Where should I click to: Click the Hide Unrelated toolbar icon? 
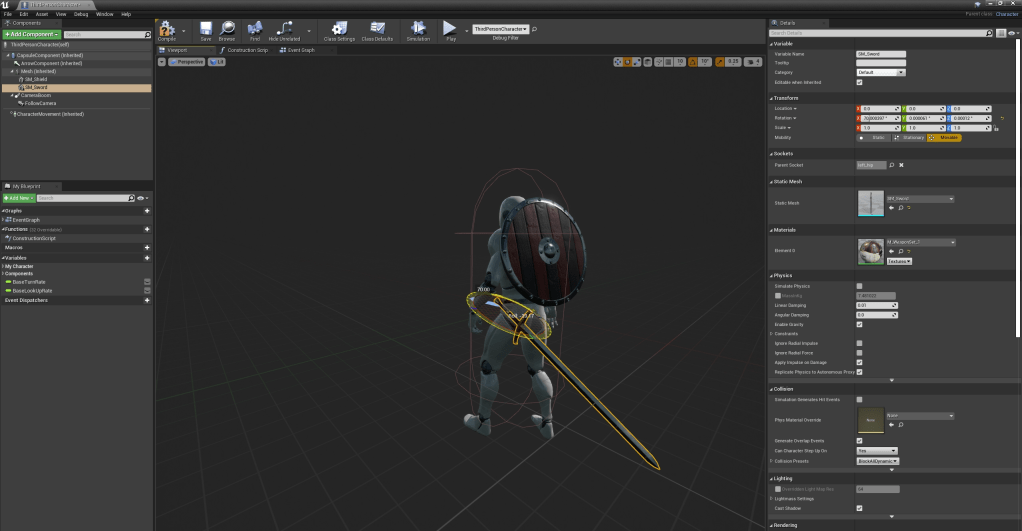coord(286,30)
